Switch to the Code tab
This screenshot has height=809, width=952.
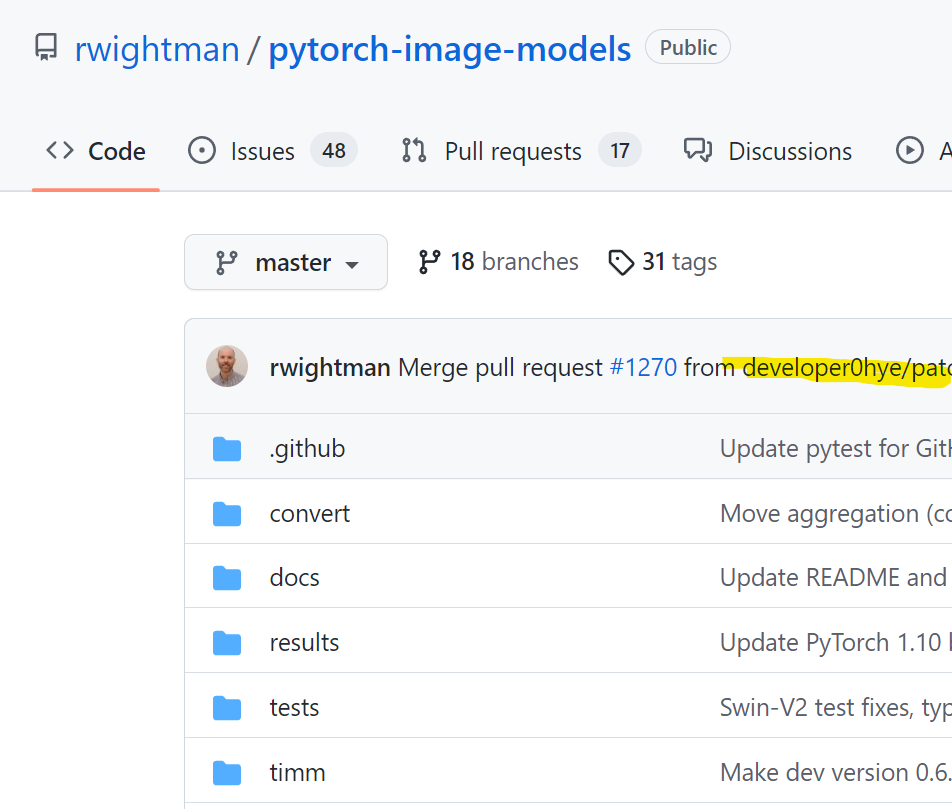[x=96, y=151]
